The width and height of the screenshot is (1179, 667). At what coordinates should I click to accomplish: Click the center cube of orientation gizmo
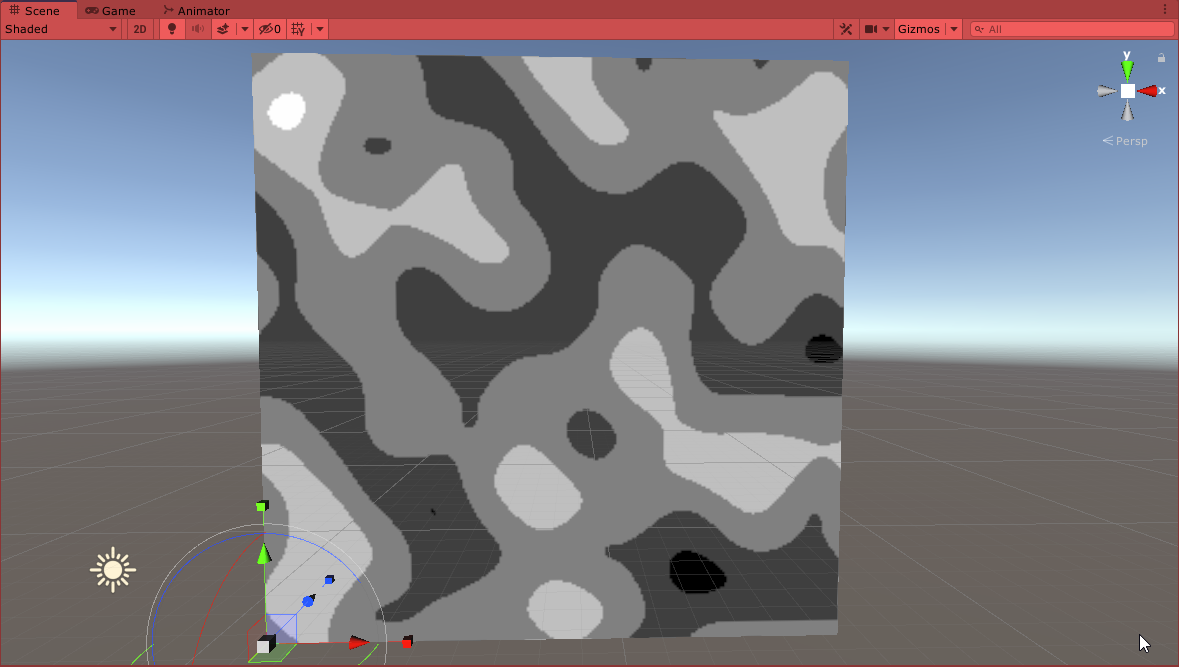point(1128,91)
